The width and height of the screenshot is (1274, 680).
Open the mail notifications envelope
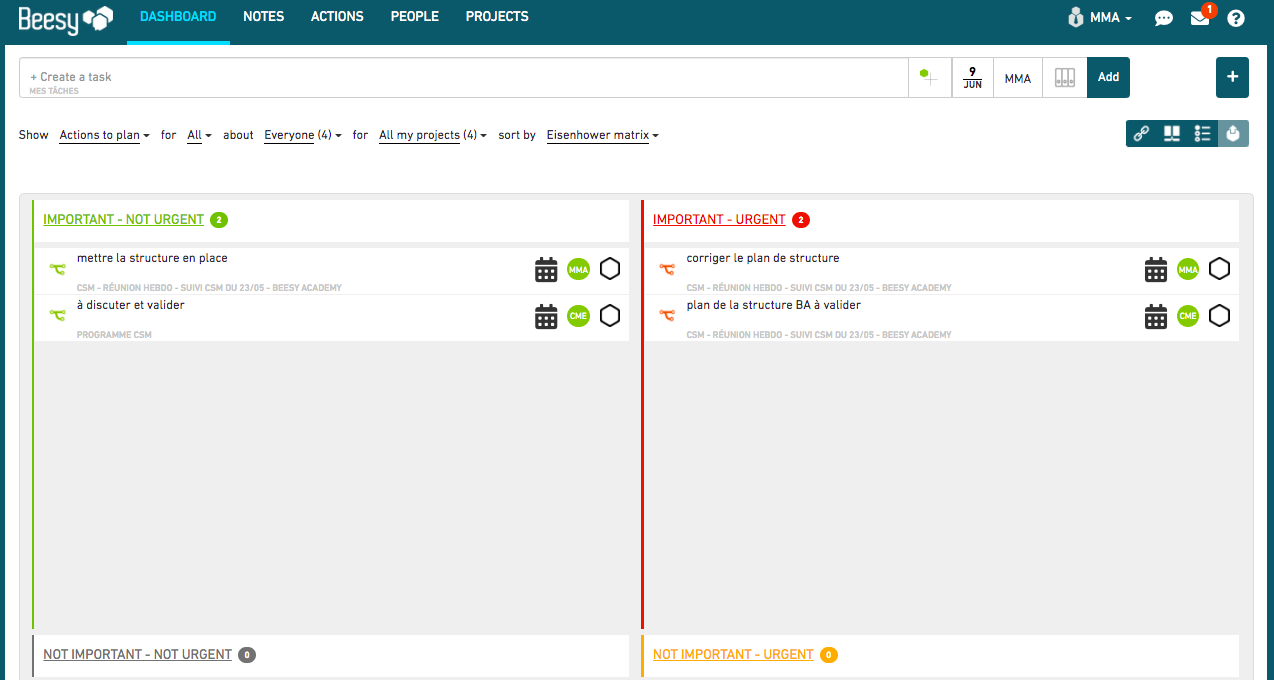(1200, 18)
